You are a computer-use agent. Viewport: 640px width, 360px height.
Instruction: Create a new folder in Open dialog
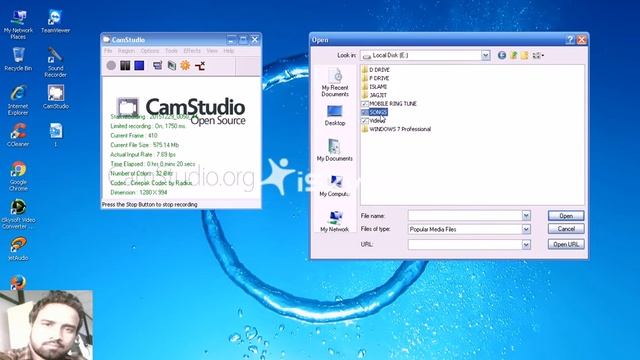pyautogui.click(x=524, y=55)
